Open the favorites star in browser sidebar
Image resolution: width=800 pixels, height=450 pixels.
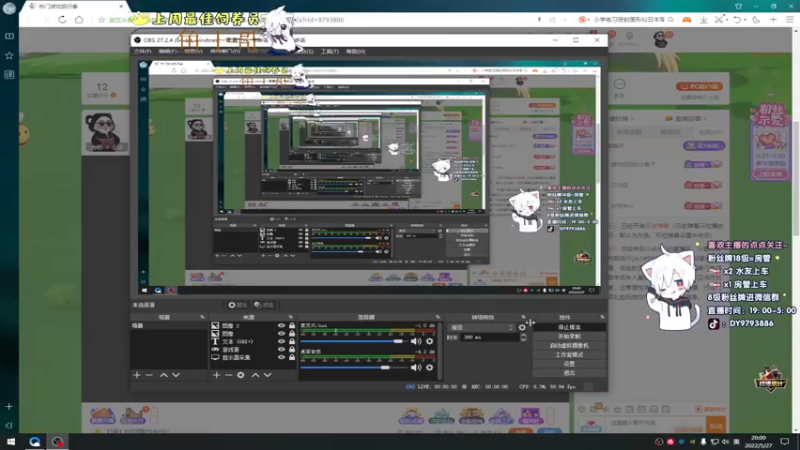point(9,55)
